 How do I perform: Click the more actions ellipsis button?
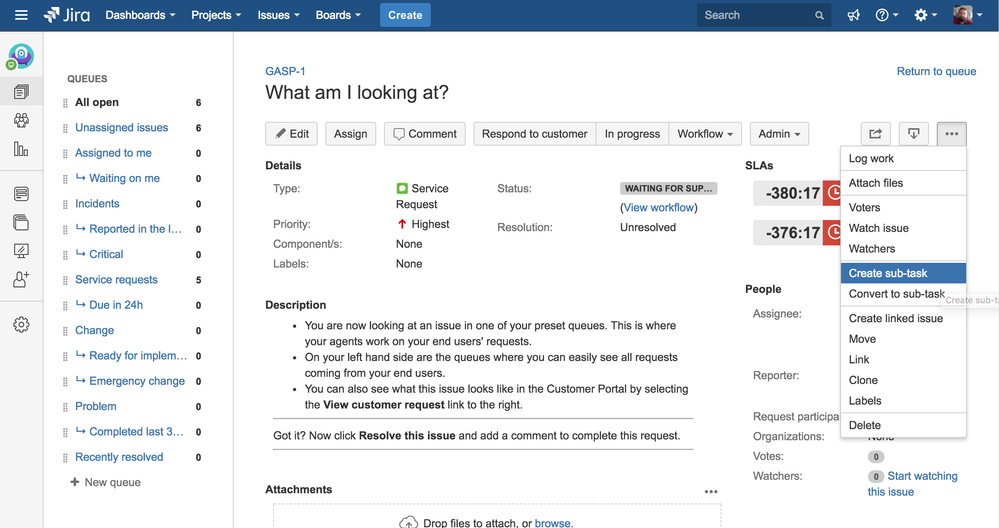point(952,134)
